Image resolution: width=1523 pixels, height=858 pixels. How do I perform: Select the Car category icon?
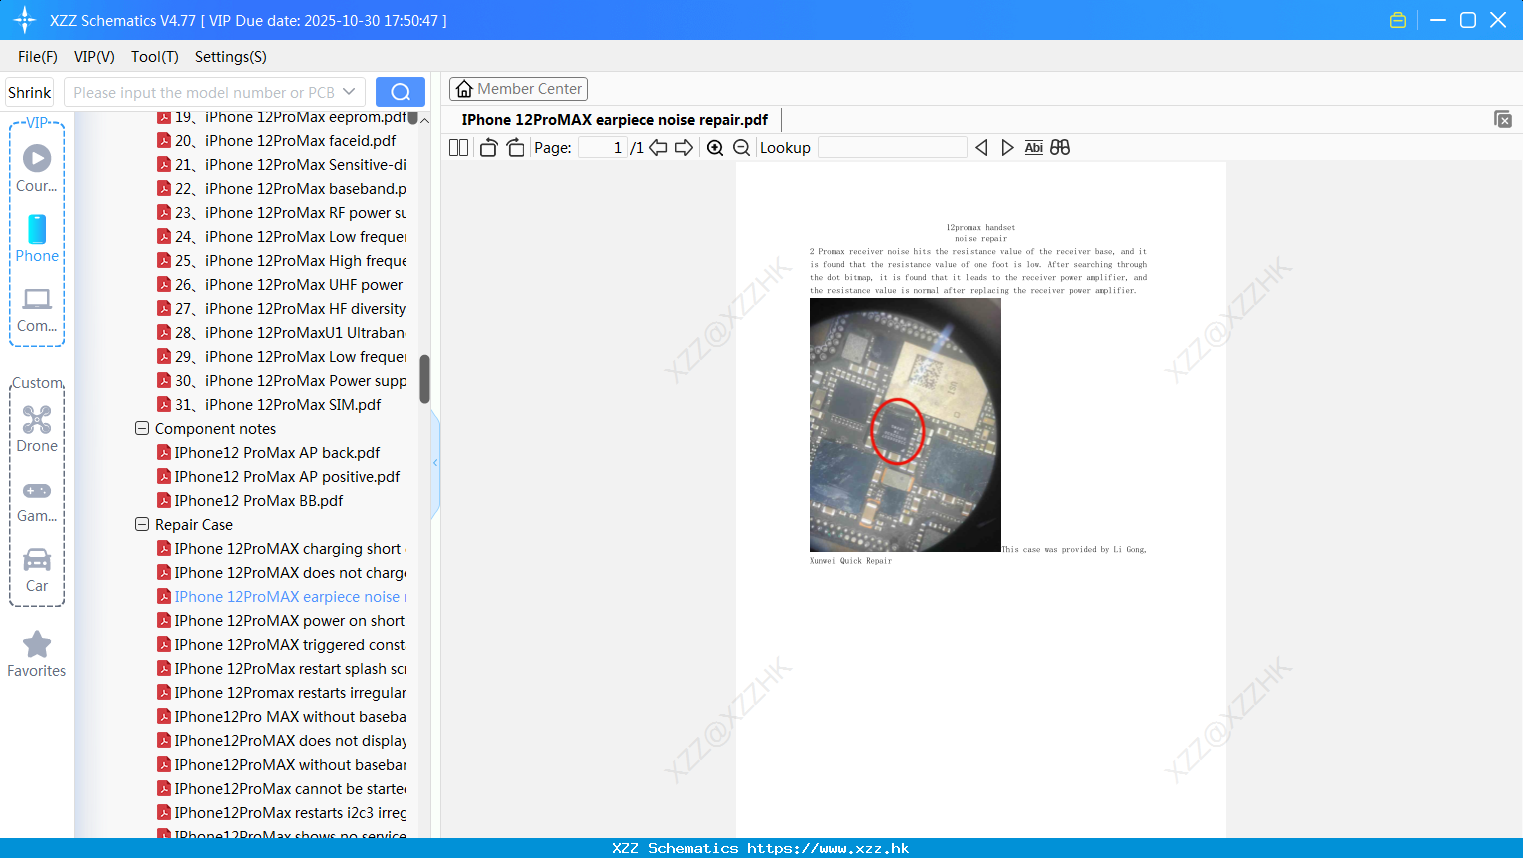tap(37, 570)
